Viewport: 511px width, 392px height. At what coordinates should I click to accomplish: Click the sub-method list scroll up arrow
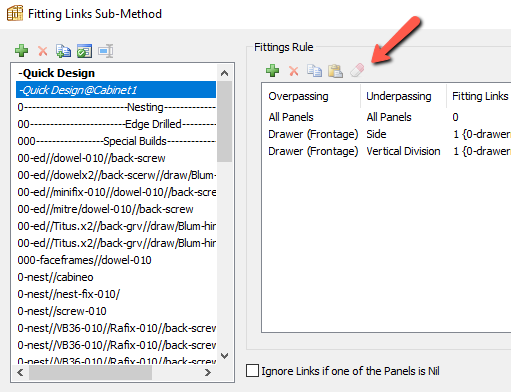pyautogui.click(x=225, y=73)
